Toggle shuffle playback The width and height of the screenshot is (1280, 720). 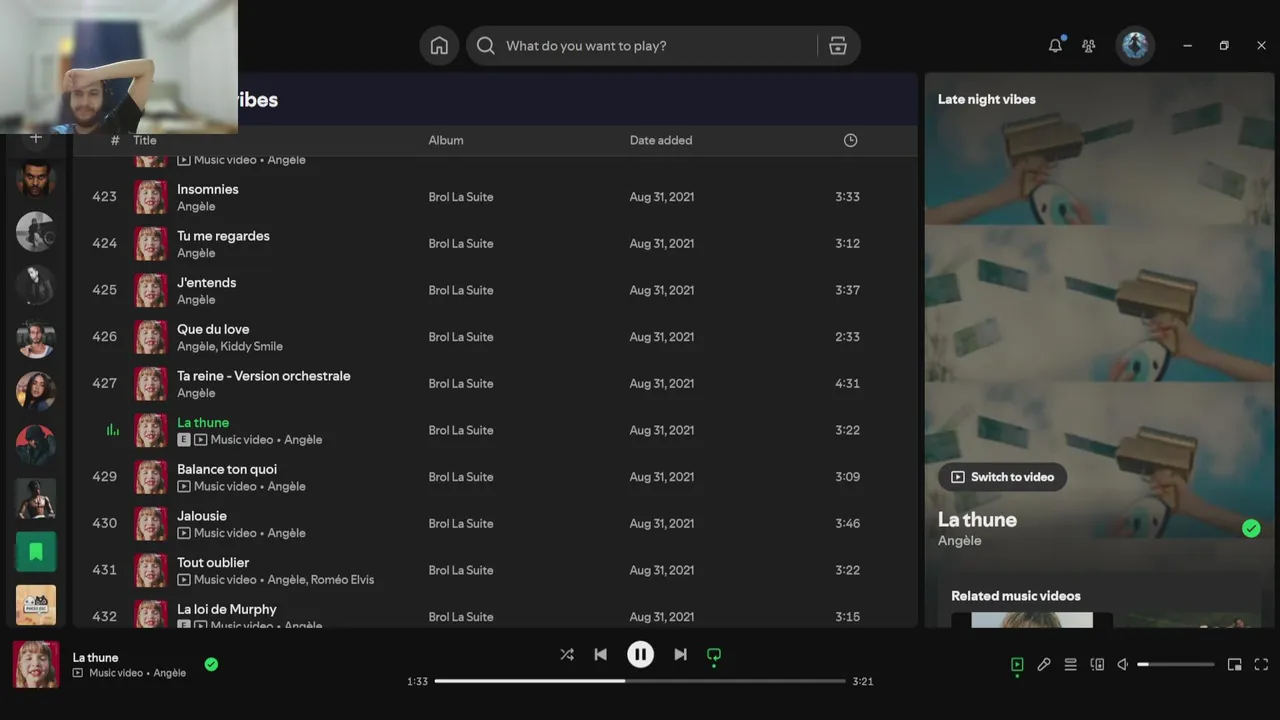(567, 654)
